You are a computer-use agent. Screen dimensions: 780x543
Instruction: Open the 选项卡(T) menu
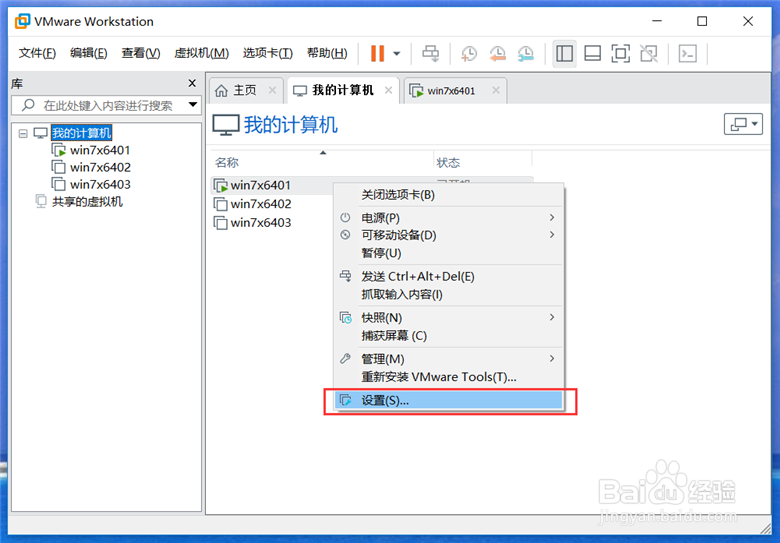coord(268,53)
